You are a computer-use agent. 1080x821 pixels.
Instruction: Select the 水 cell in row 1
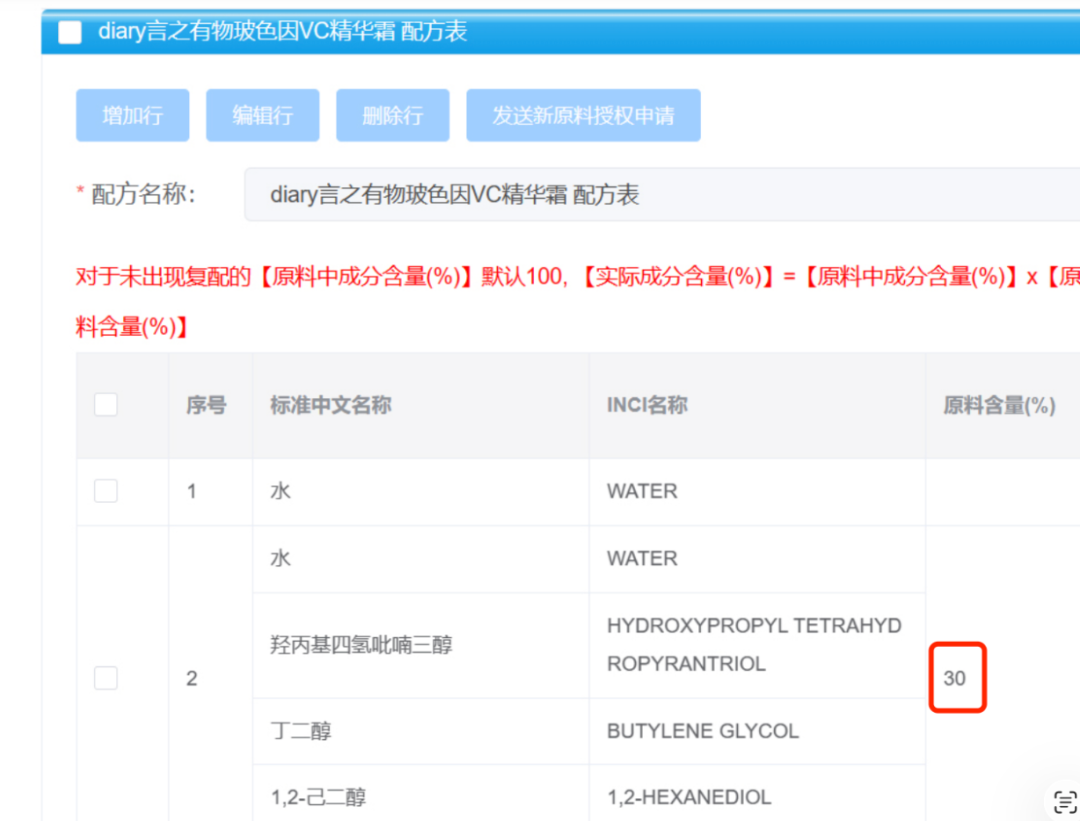(421, 492)
